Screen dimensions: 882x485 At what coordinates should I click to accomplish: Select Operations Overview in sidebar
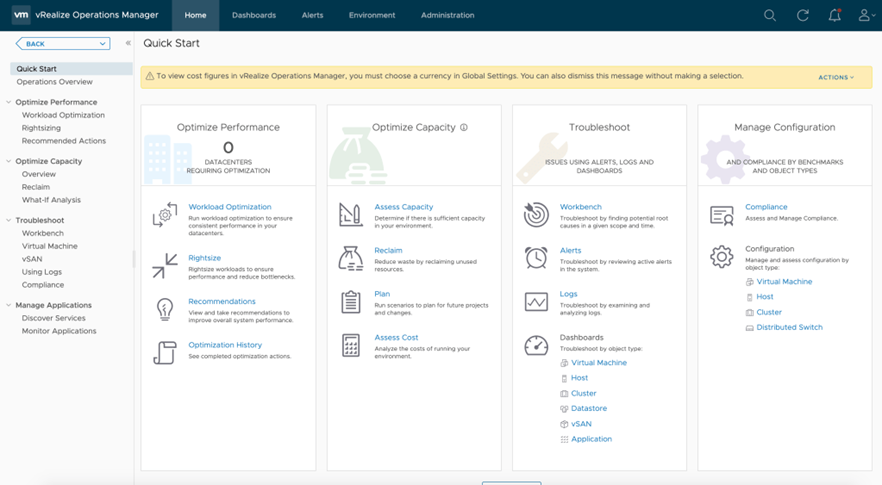(x=55, y=82)
